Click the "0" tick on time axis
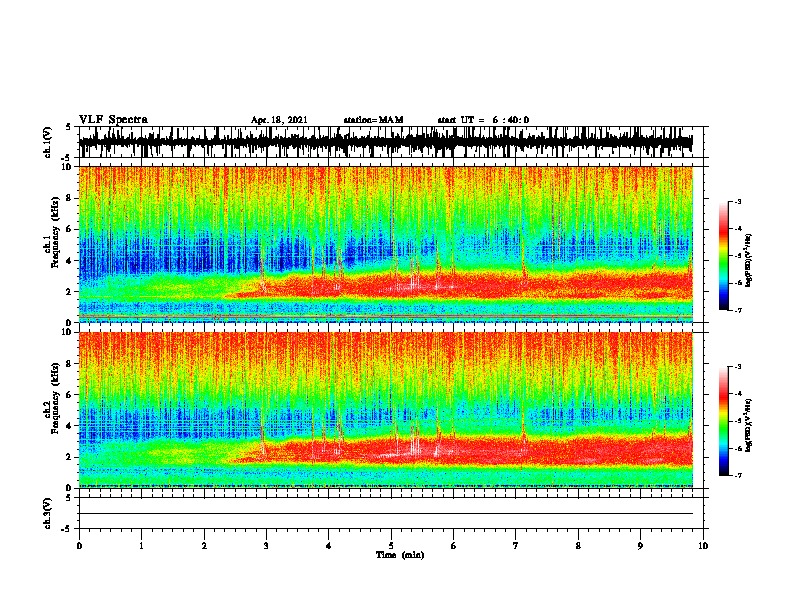Screen dimensions: 792x612 79,546
